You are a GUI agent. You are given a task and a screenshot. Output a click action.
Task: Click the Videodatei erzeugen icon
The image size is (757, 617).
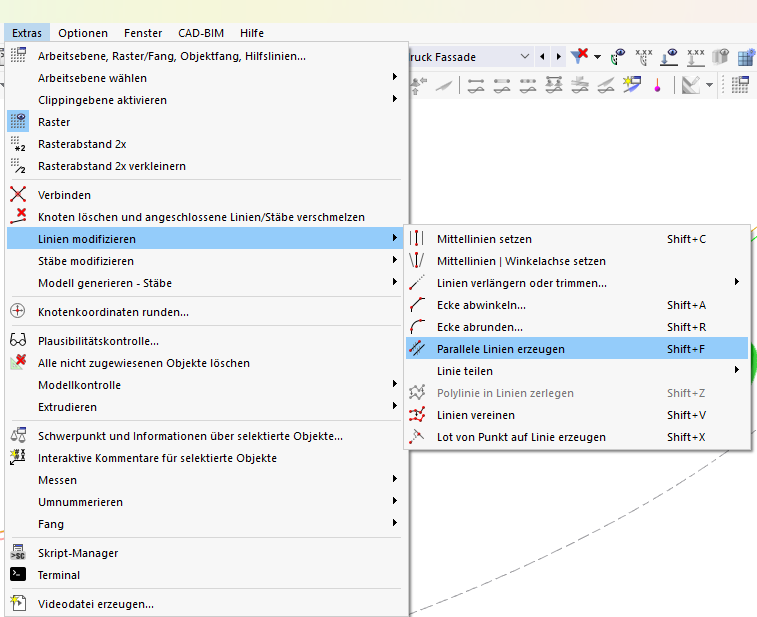pyautogui.click(x=18, y=603)
